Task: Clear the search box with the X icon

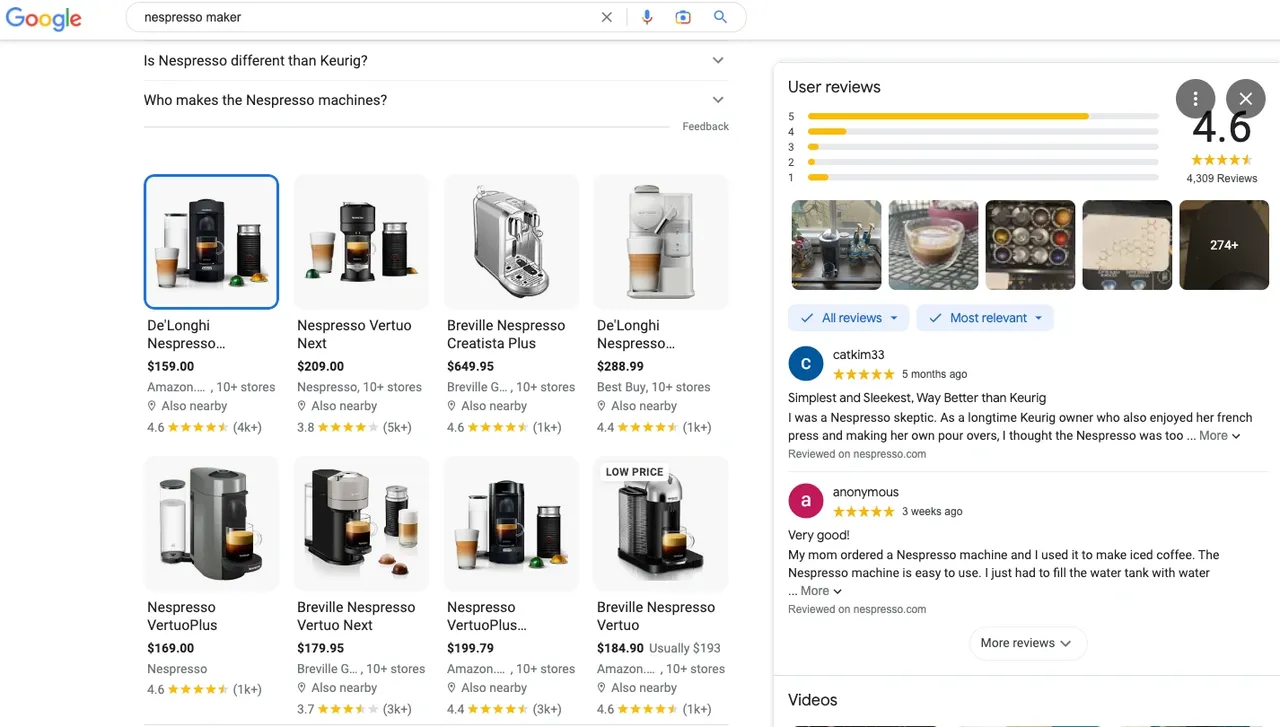Action: click(x=607, y=17)
